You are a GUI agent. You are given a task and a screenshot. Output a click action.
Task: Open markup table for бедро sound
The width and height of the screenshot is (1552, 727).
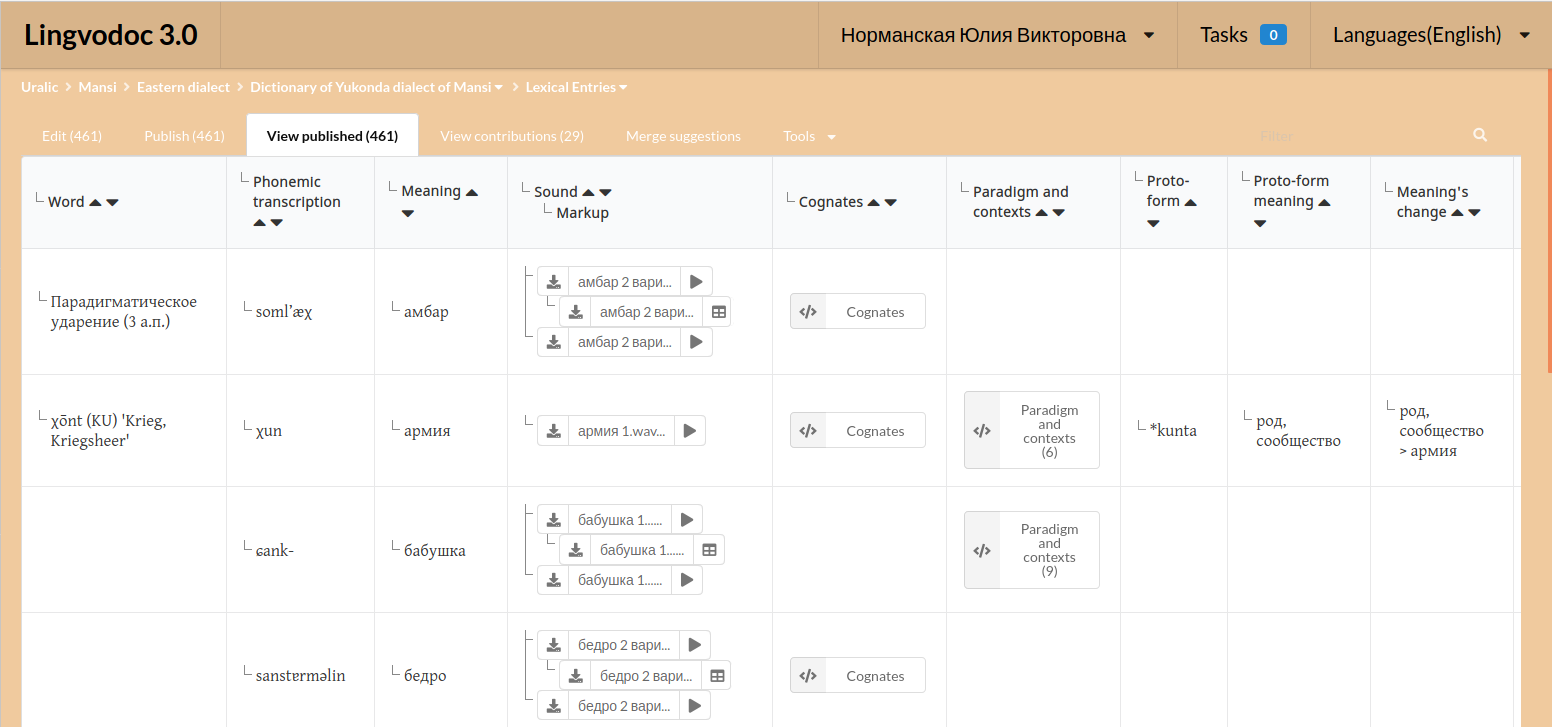pyautogui.click(x=717, y=676)
